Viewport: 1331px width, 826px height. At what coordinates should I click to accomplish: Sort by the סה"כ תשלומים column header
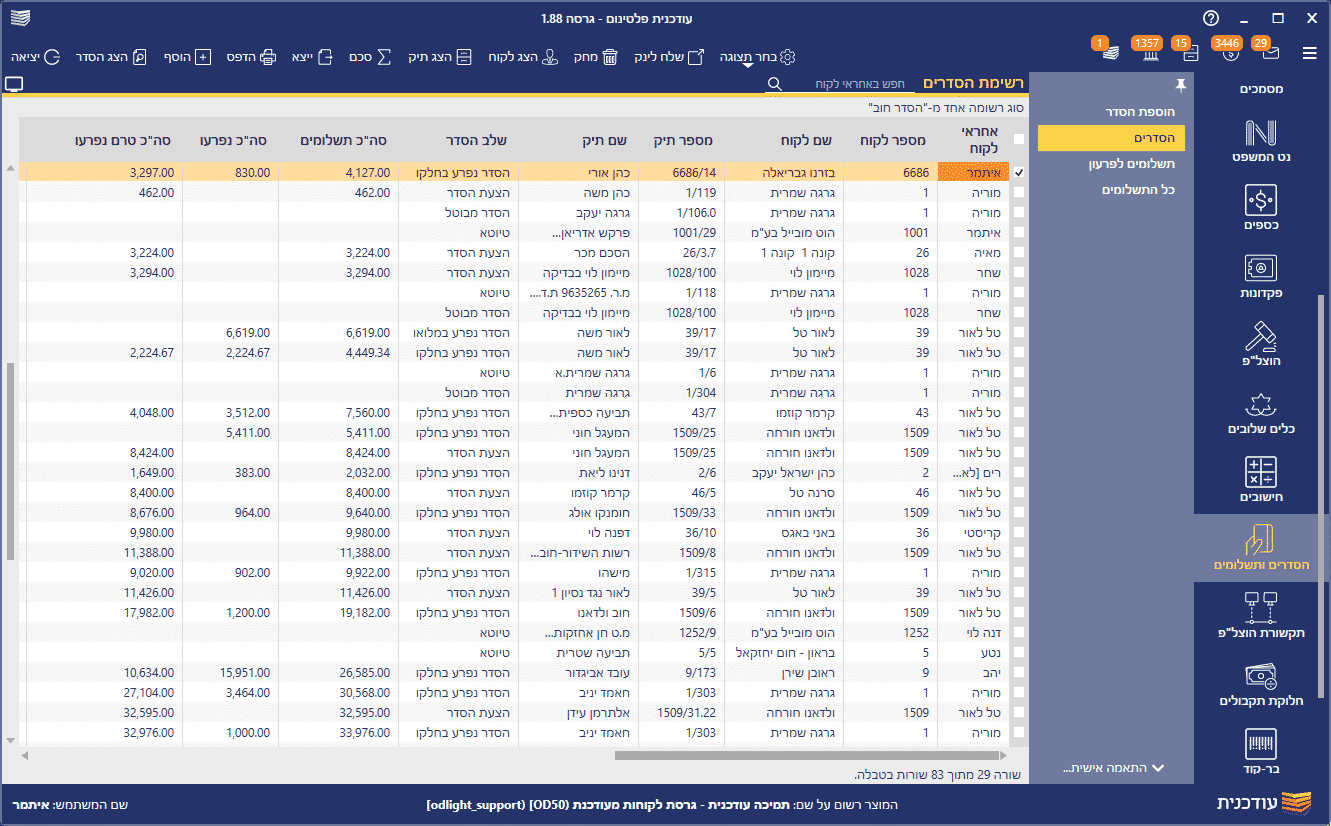click(x=344, y=140)
